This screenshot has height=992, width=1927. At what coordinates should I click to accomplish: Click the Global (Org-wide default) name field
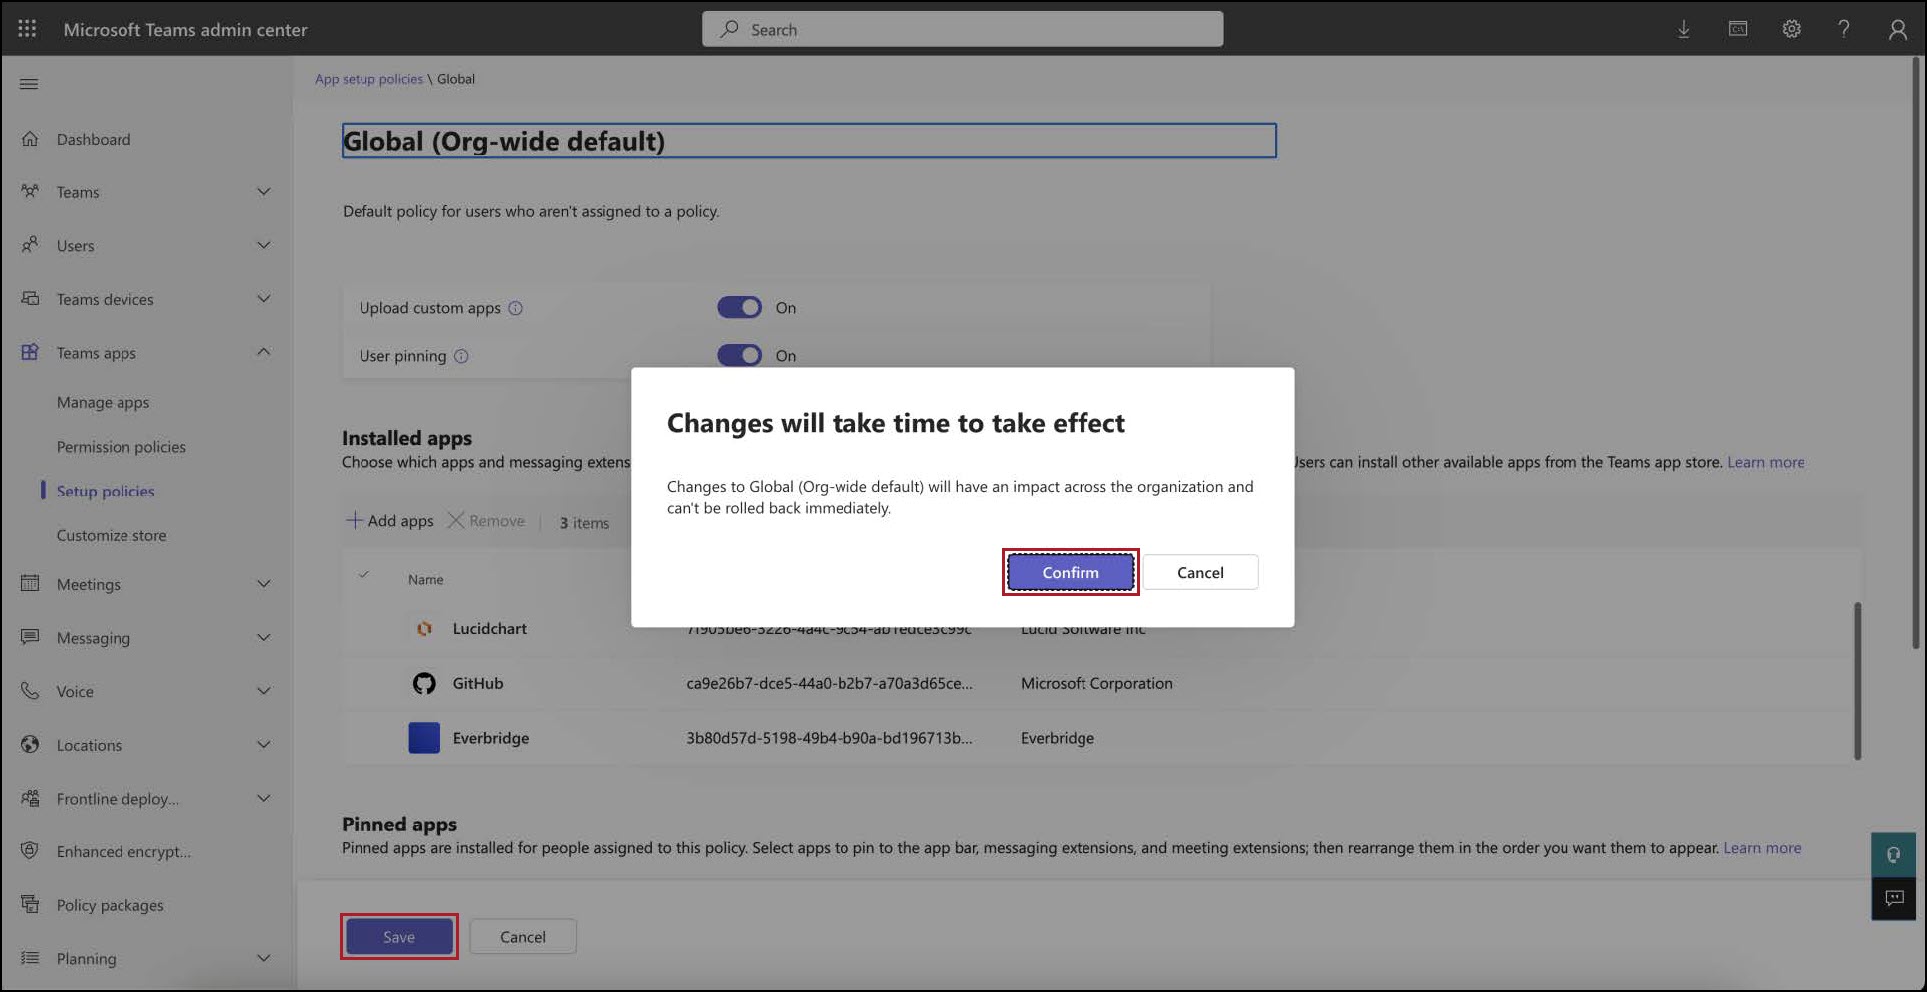coord(809,141)
